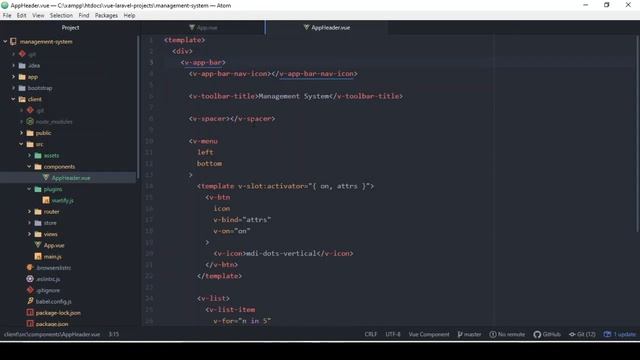
Task: Click the mdi-dots-vertical code line
Action: [x=283, y=253]
